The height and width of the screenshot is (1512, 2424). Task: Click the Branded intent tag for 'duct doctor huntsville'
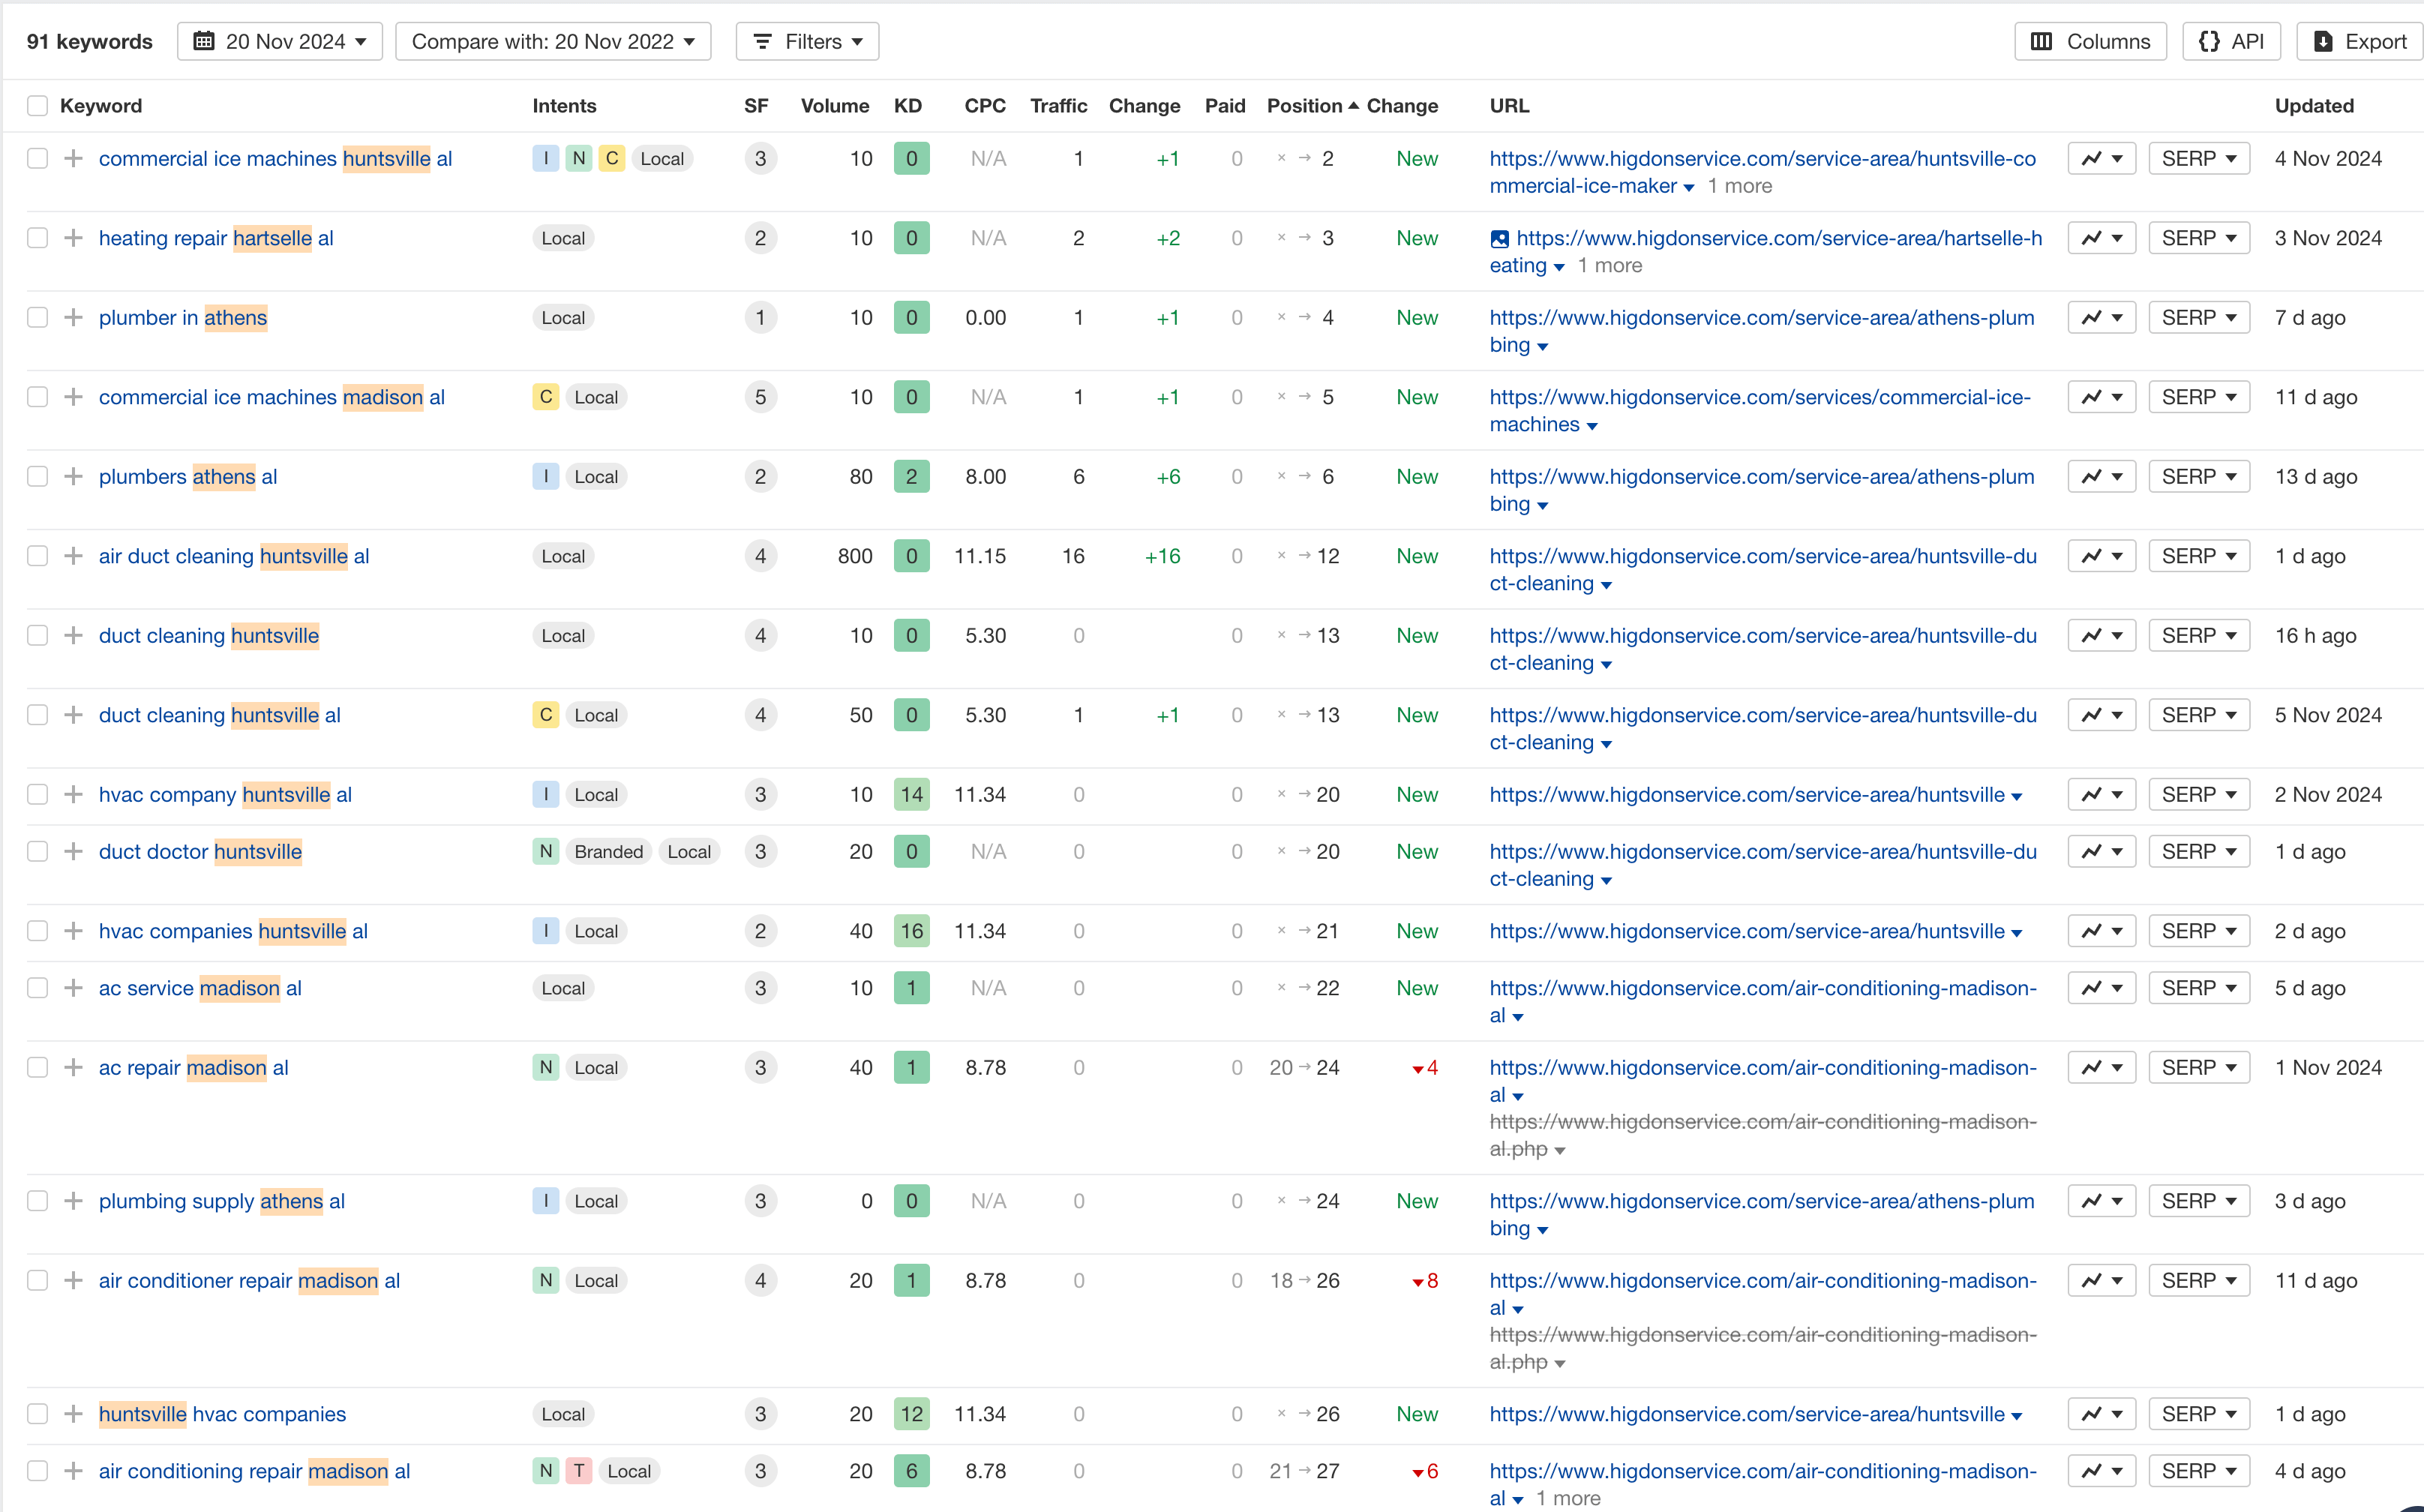608,851
